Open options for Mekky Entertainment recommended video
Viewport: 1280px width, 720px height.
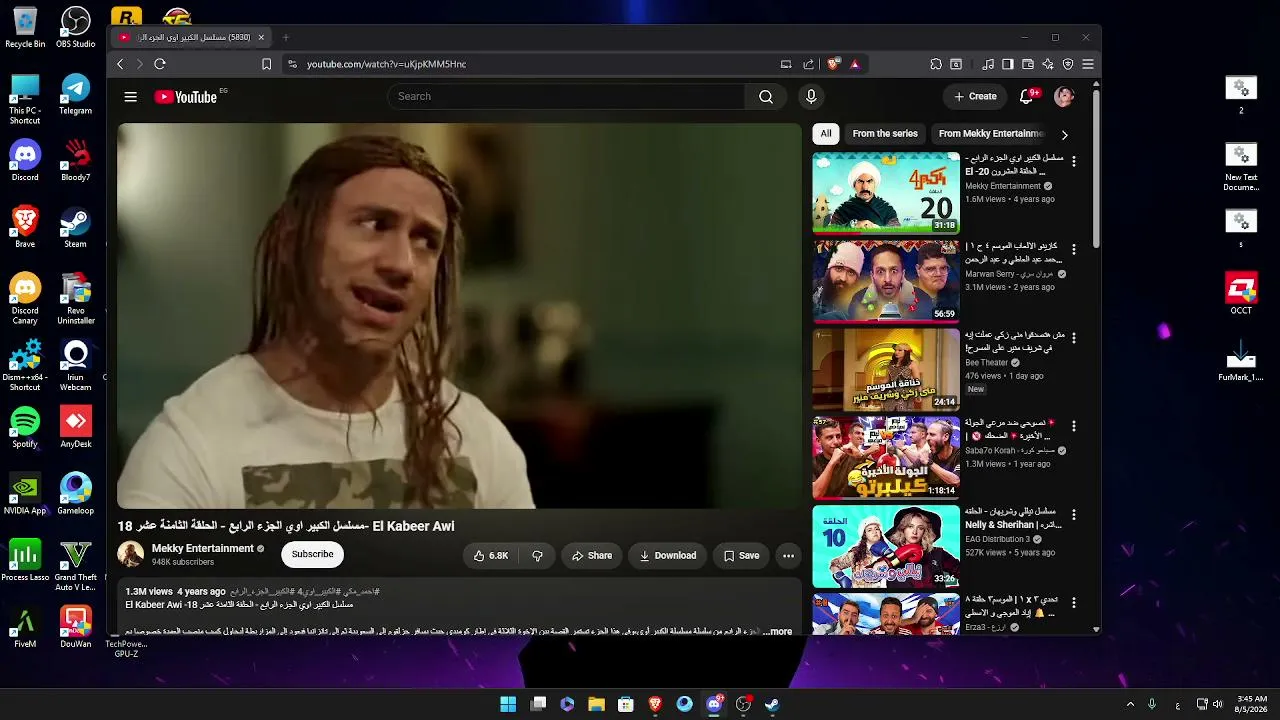click(1074, 161)
